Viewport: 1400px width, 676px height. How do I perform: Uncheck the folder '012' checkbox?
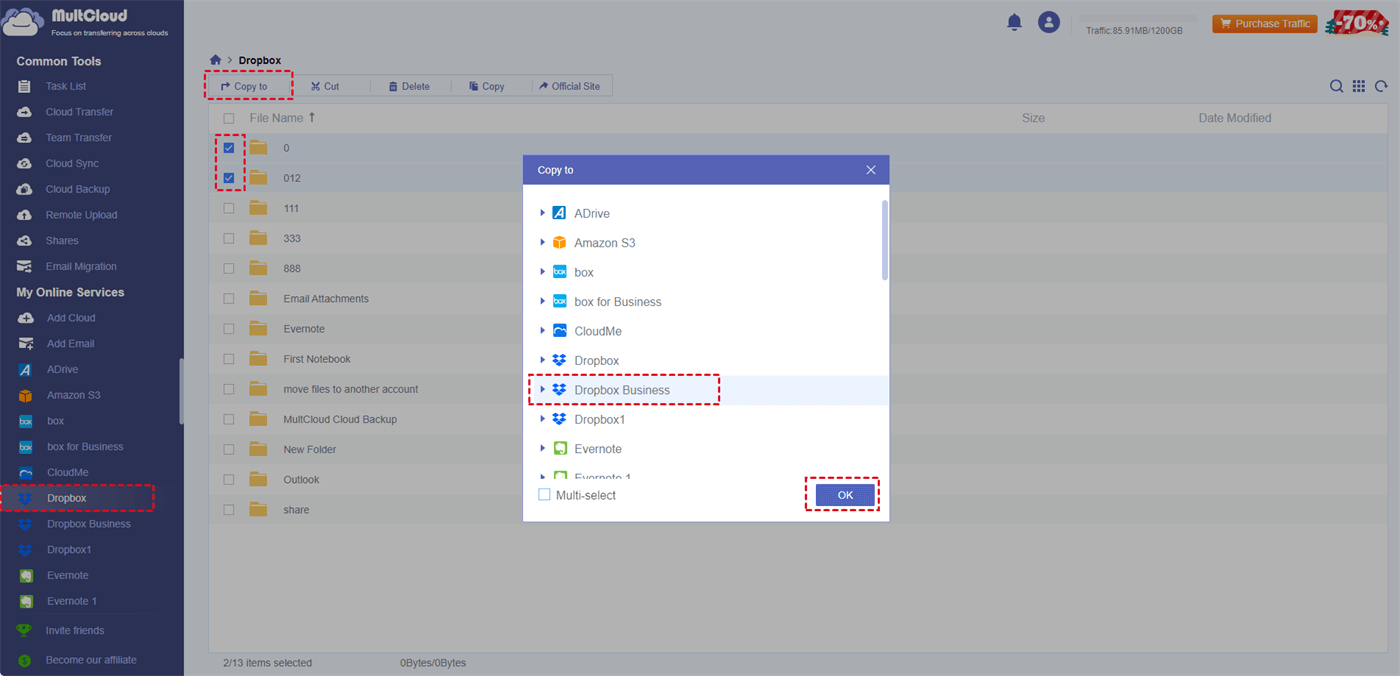tap(229, 178)
